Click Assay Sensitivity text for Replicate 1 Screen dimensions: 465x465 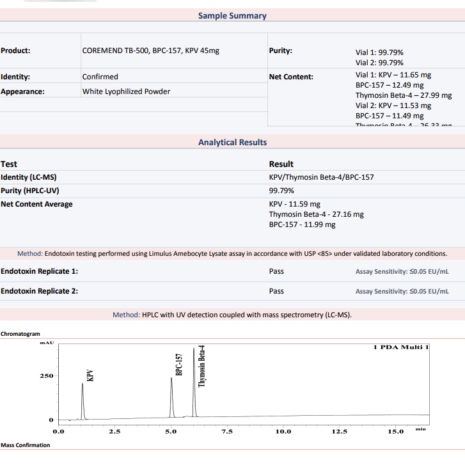(402, 272)
